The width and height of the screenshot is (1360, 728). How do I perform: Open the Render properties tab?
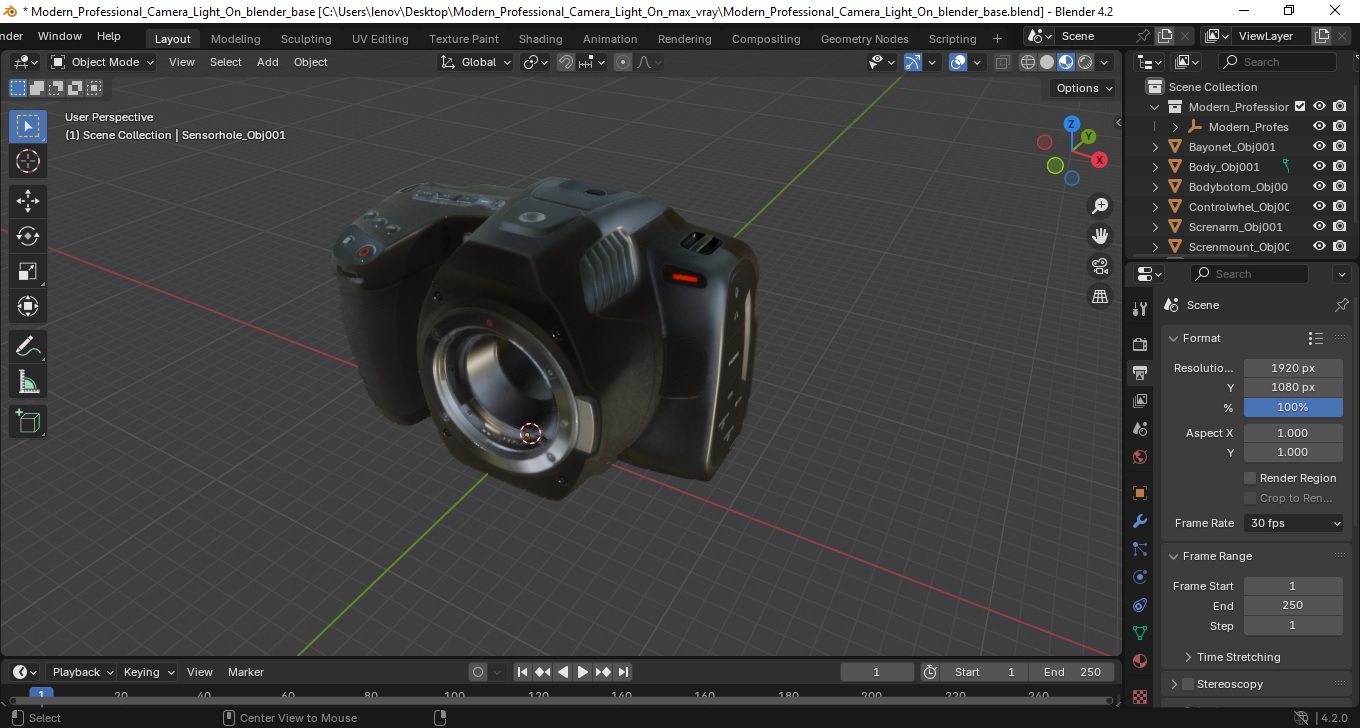(x=1139, y=344)
